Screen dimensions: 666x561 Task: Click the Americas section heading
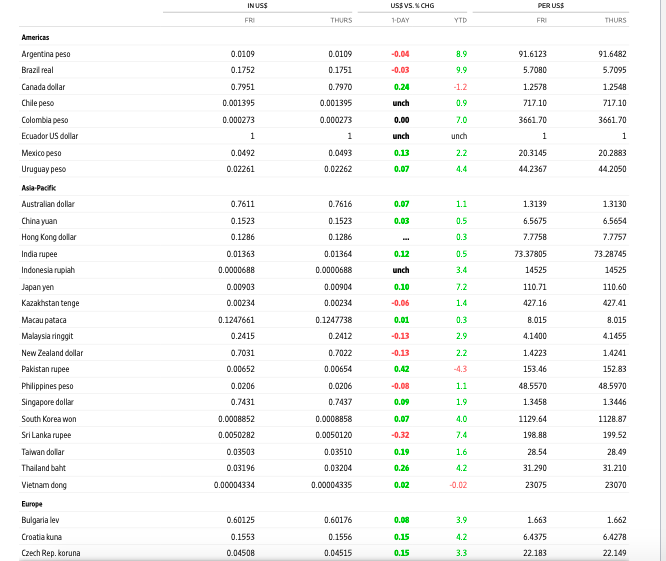[x=35, y=37]
